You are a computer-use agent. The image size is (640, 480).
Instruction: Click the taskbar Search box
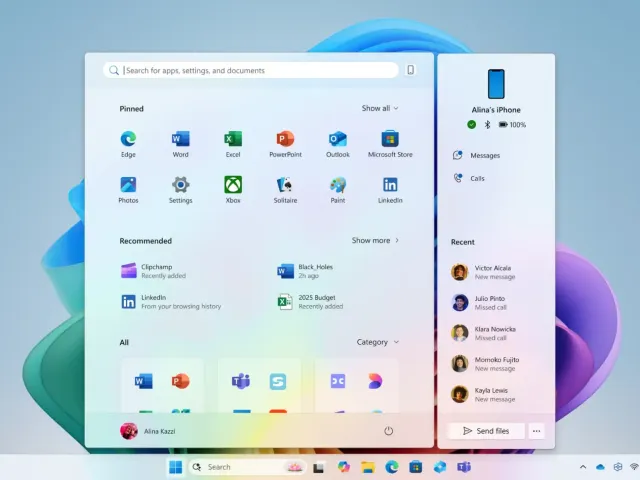coord(247,467)
